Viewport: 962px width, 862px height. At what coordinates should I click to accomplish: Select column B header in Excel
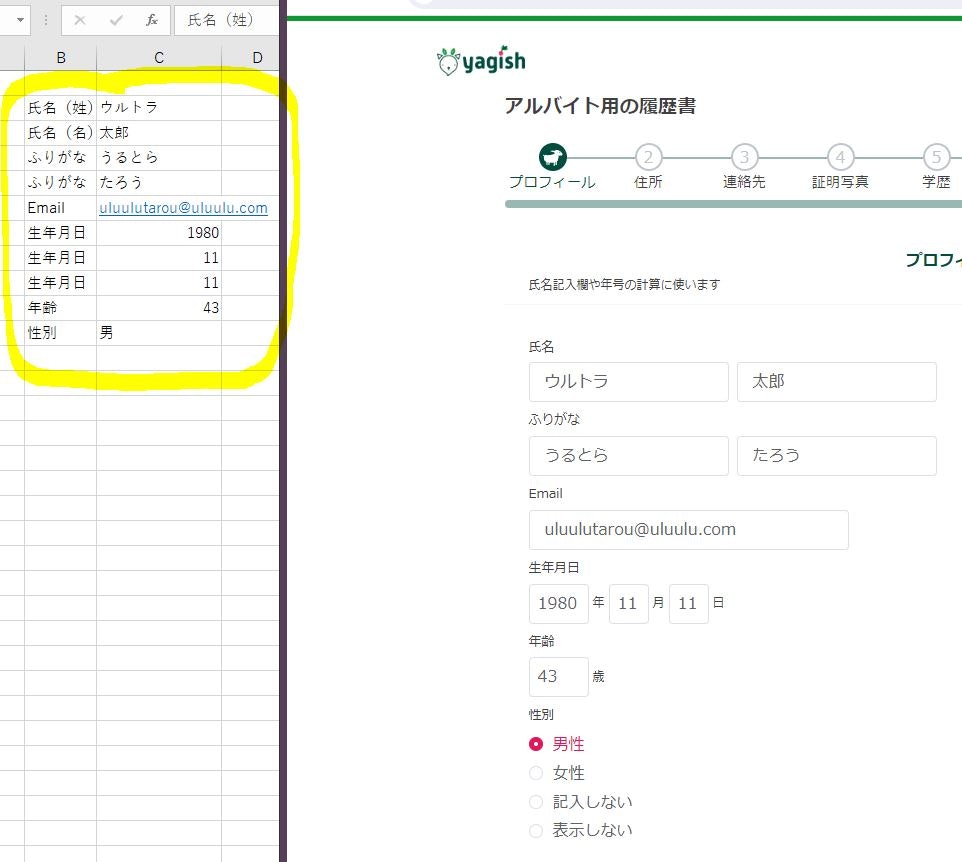coord(61,58)
